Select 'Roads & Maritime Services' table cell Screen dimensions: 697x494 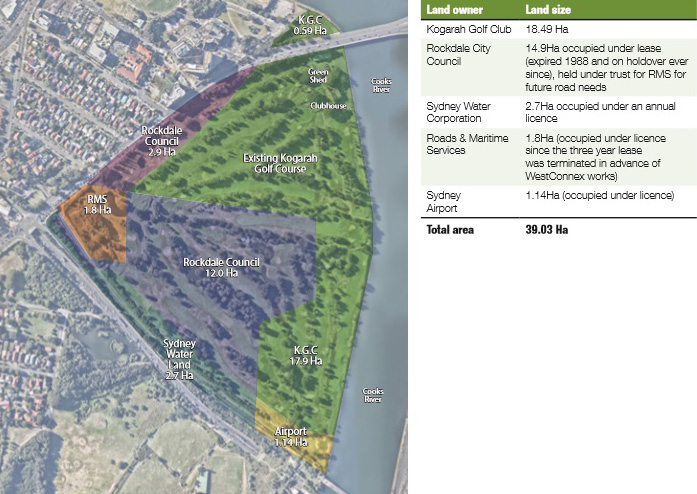pyautogui.click(x=467, y=144)
